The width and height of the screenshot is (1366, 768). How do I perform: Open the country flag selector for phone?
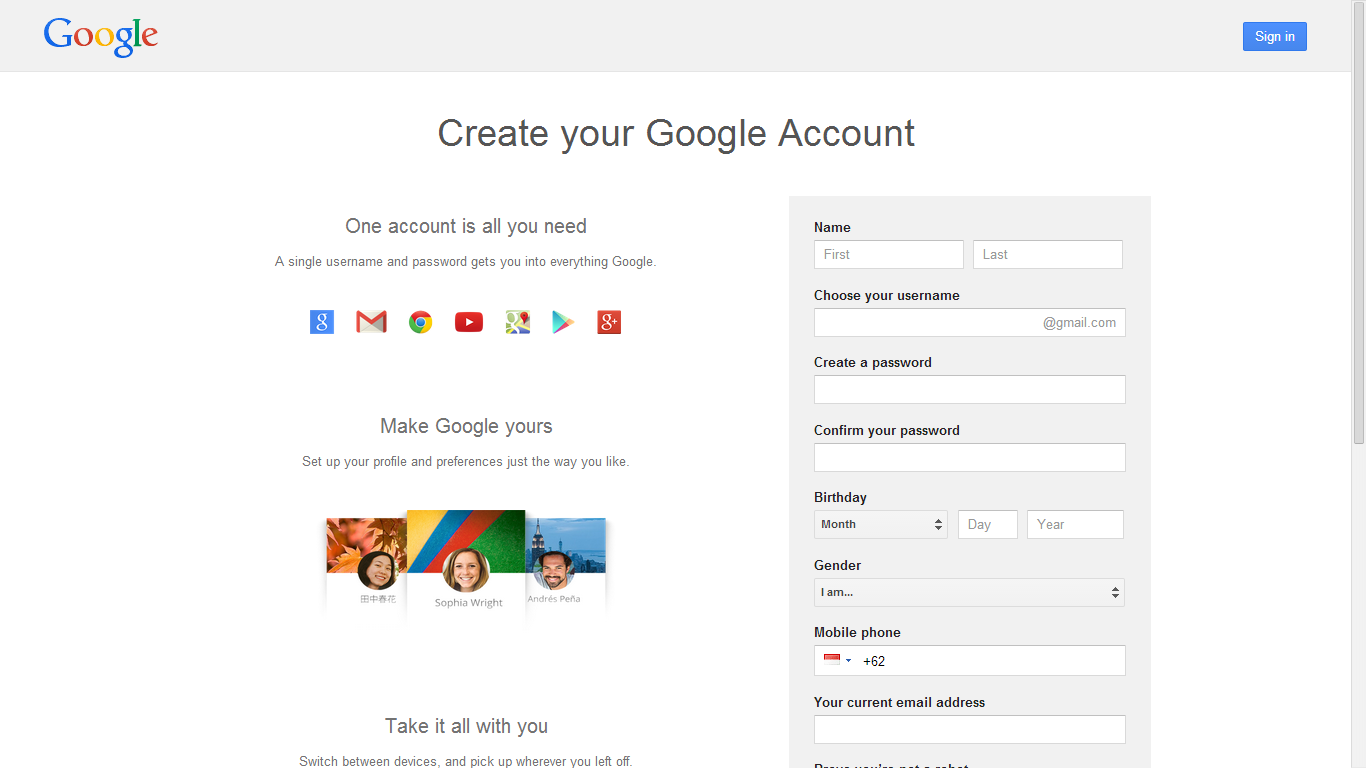coord(837,660)
